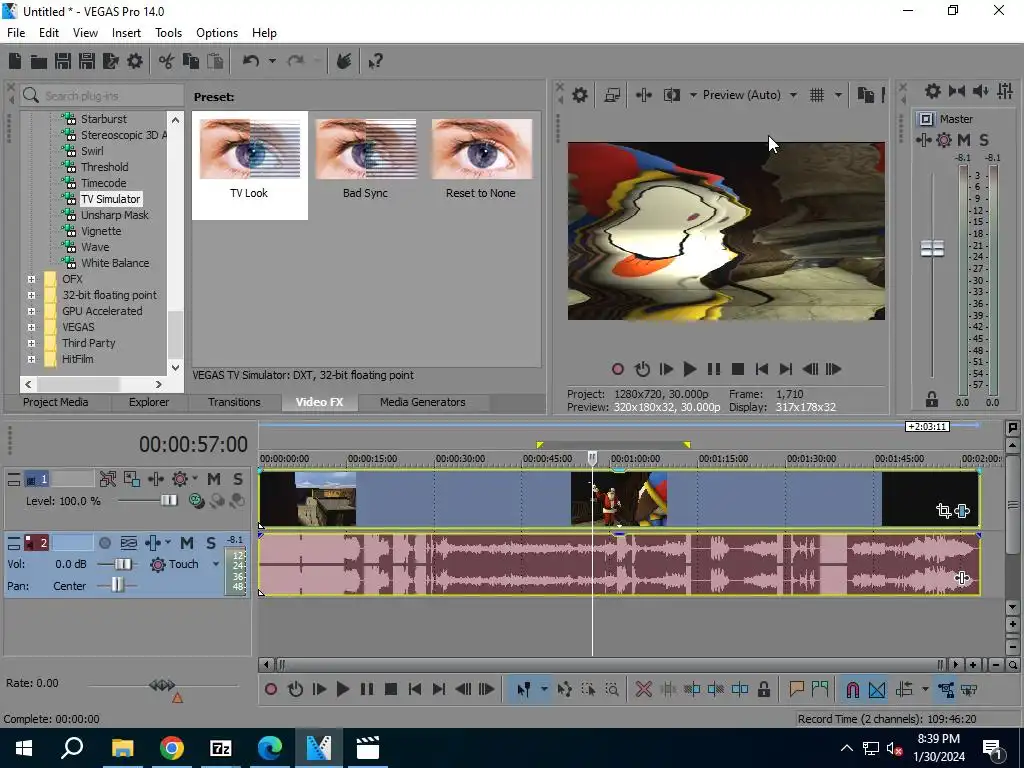Image resolution: width=1024 pixels, height=768 pixels.
Task: Click the Preview on External Monitor icon
Action: coord(612,95)
